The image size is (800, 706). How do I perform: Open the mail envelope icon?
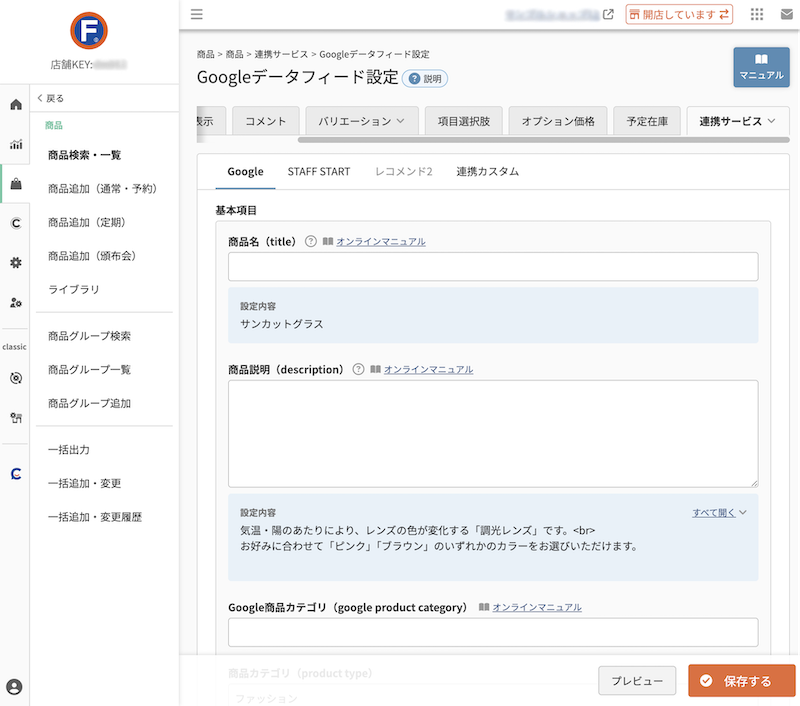click(787, 14)
